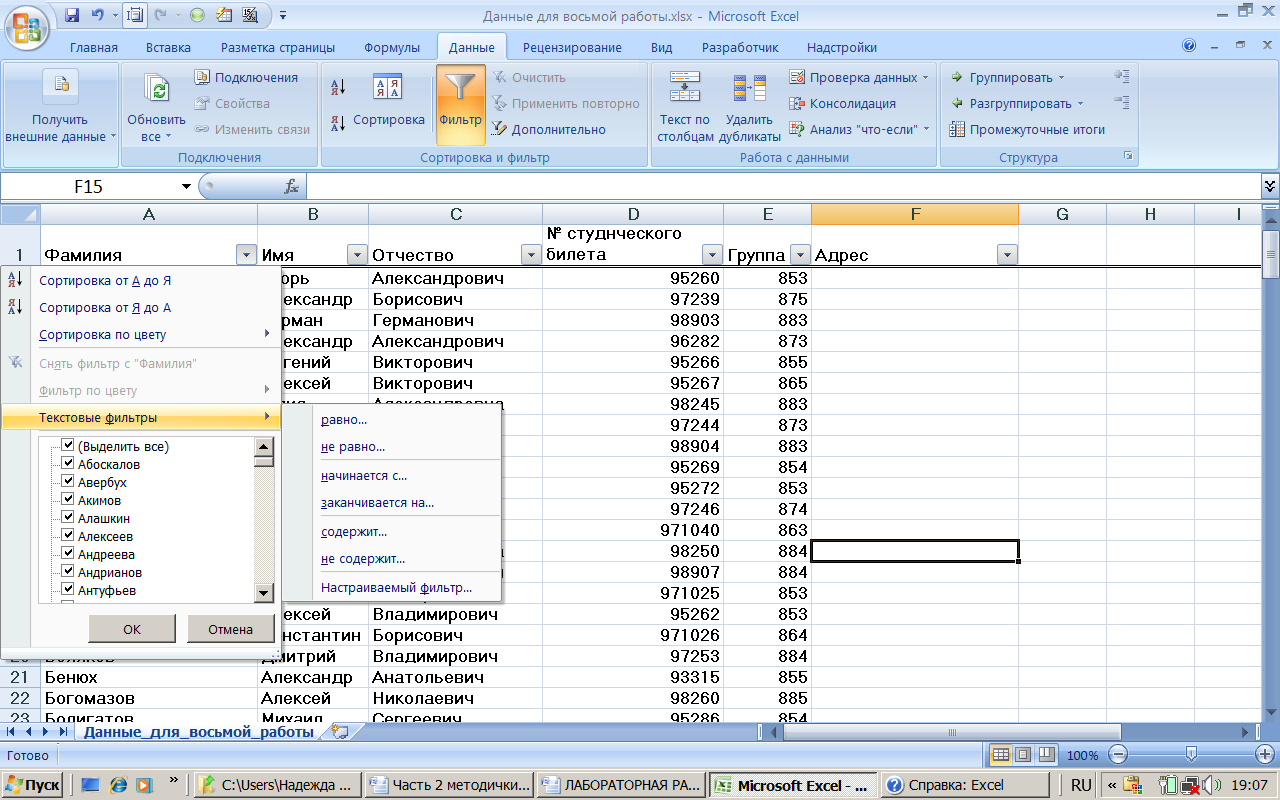Open Справка: Excel taskbar window
Image resolution: width=1280 pixels, height=800 pixels.
point(965,785)
